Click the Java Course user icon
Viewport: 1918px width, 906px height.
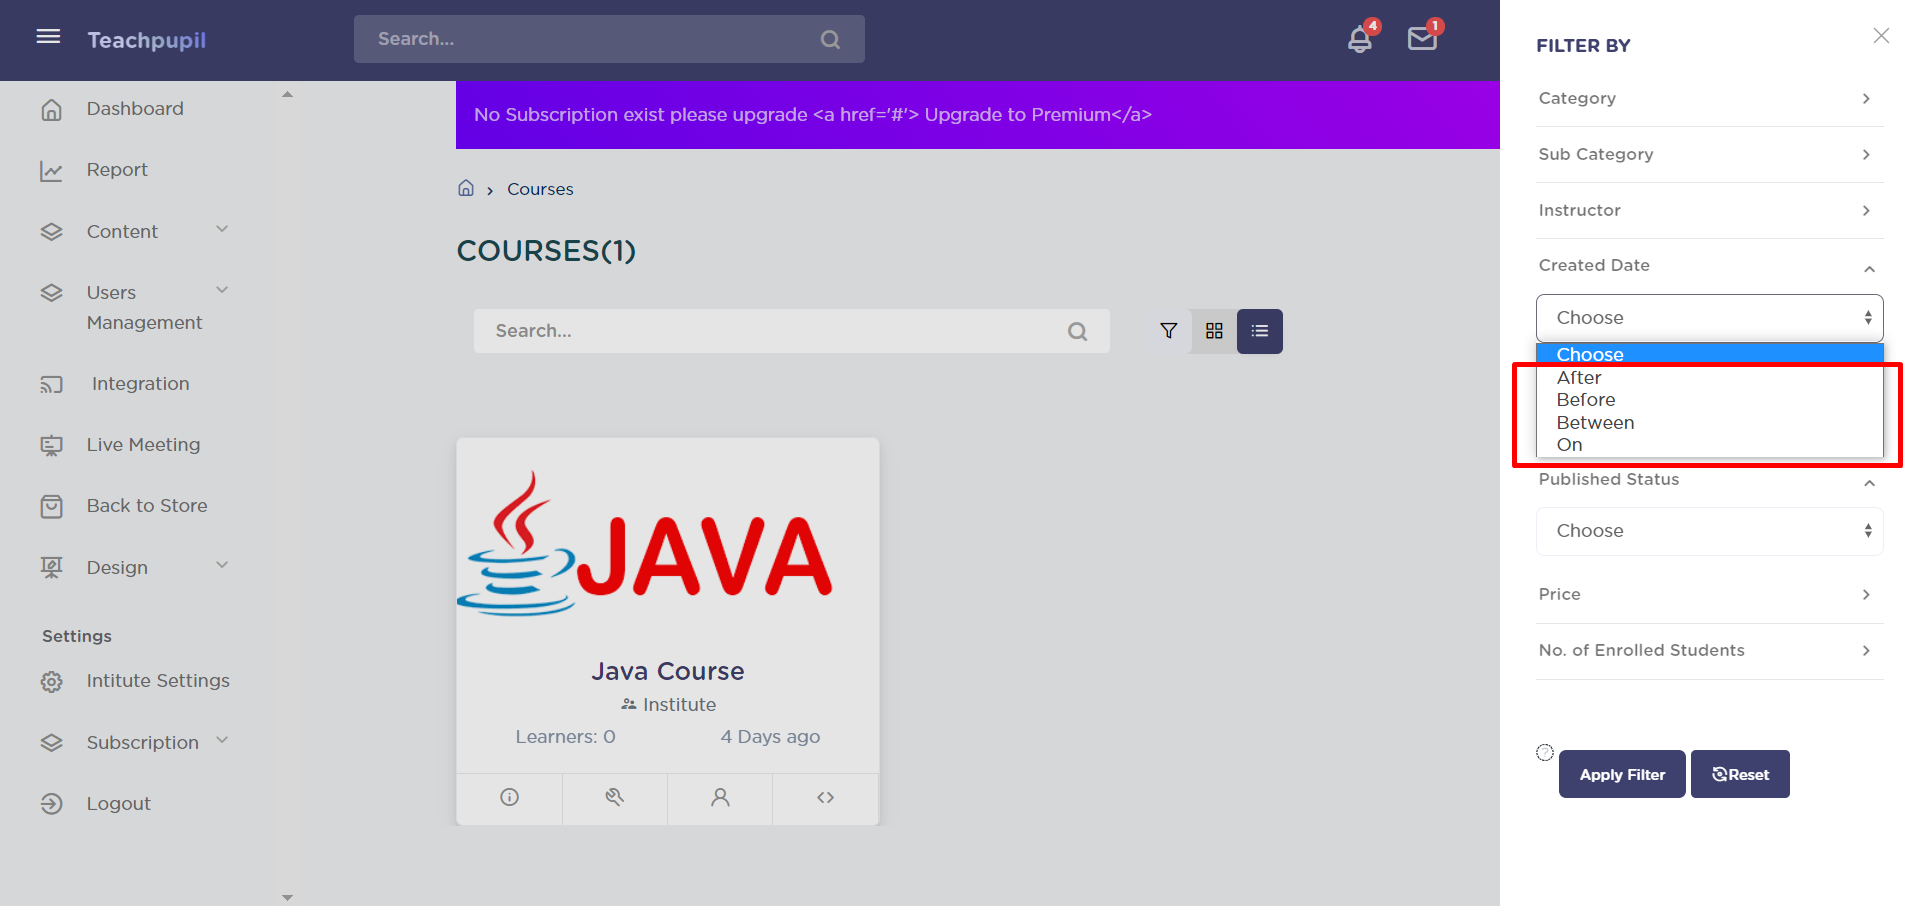pyautogui.click(x=720, y=797)
